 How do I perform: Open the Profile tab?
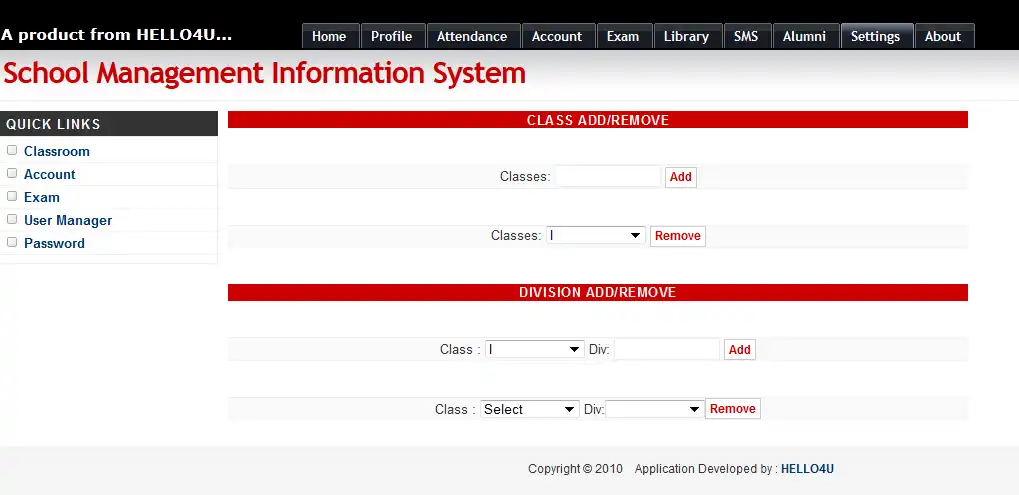(391, 36)
